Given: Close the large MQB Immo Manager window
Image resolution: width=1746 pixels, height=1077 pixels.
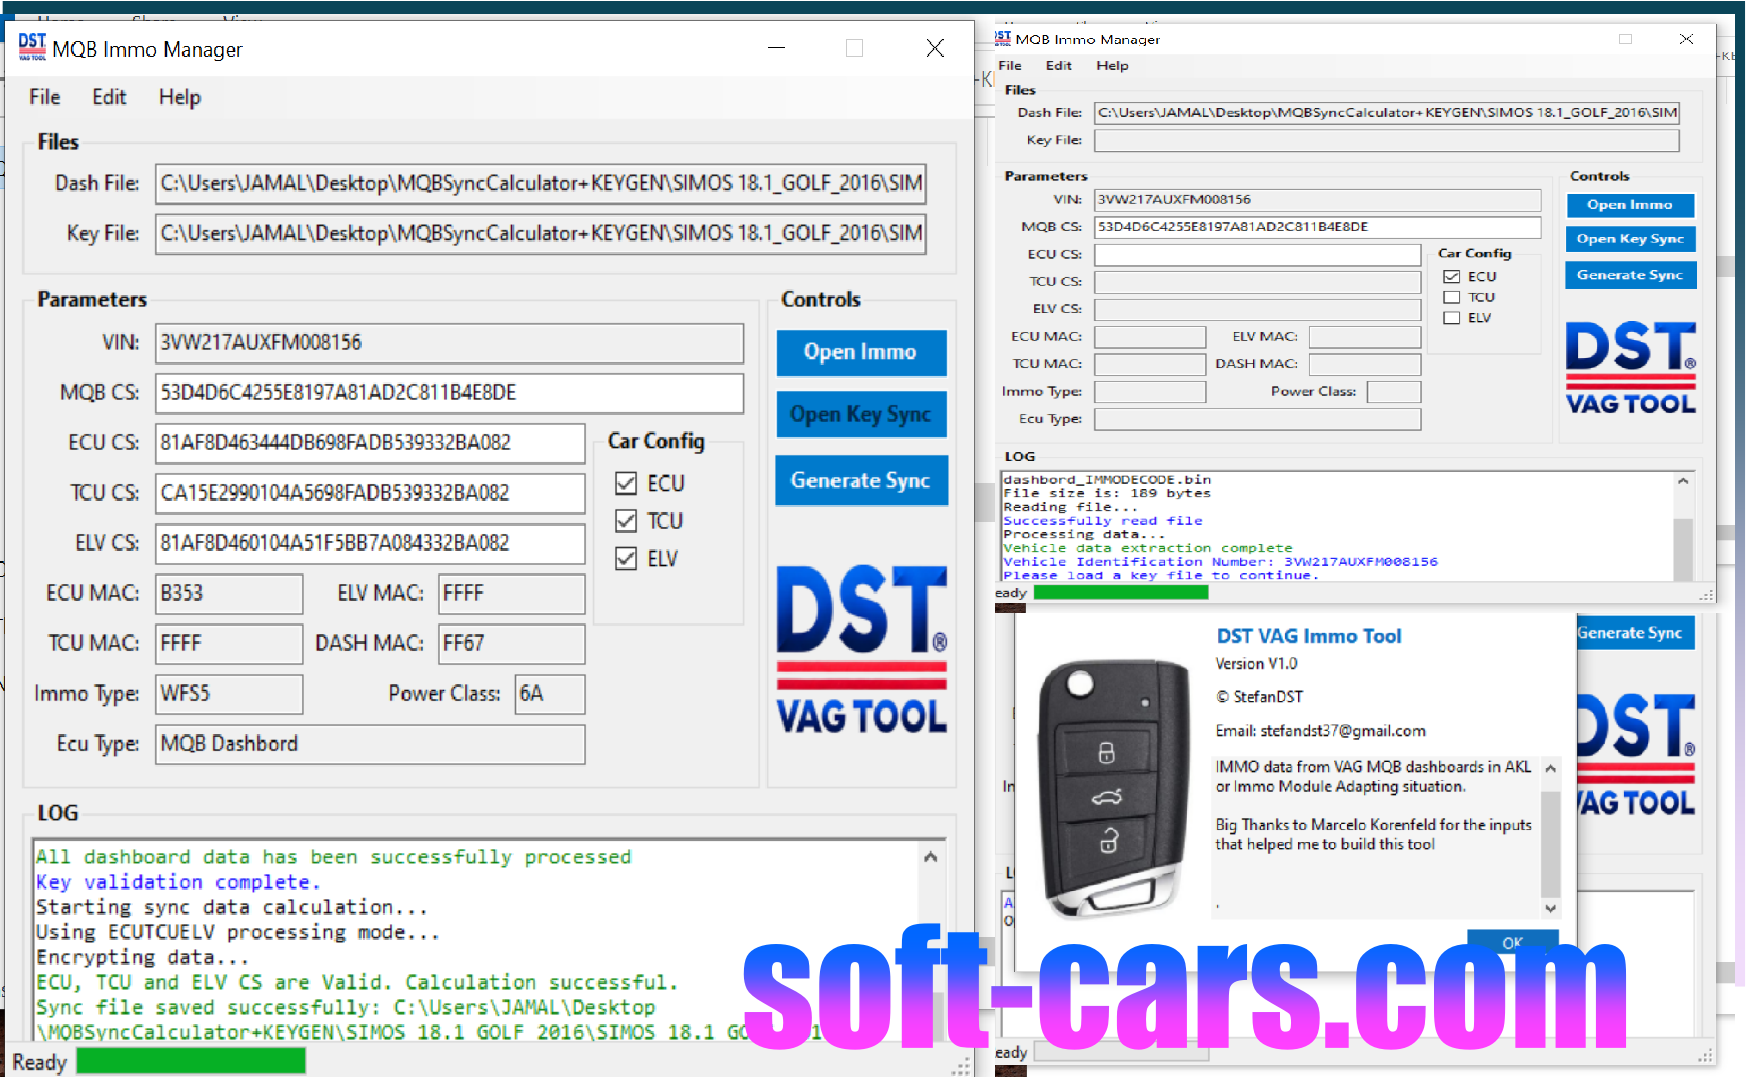Looking at the screenshot, I should [x=935, y=48].
